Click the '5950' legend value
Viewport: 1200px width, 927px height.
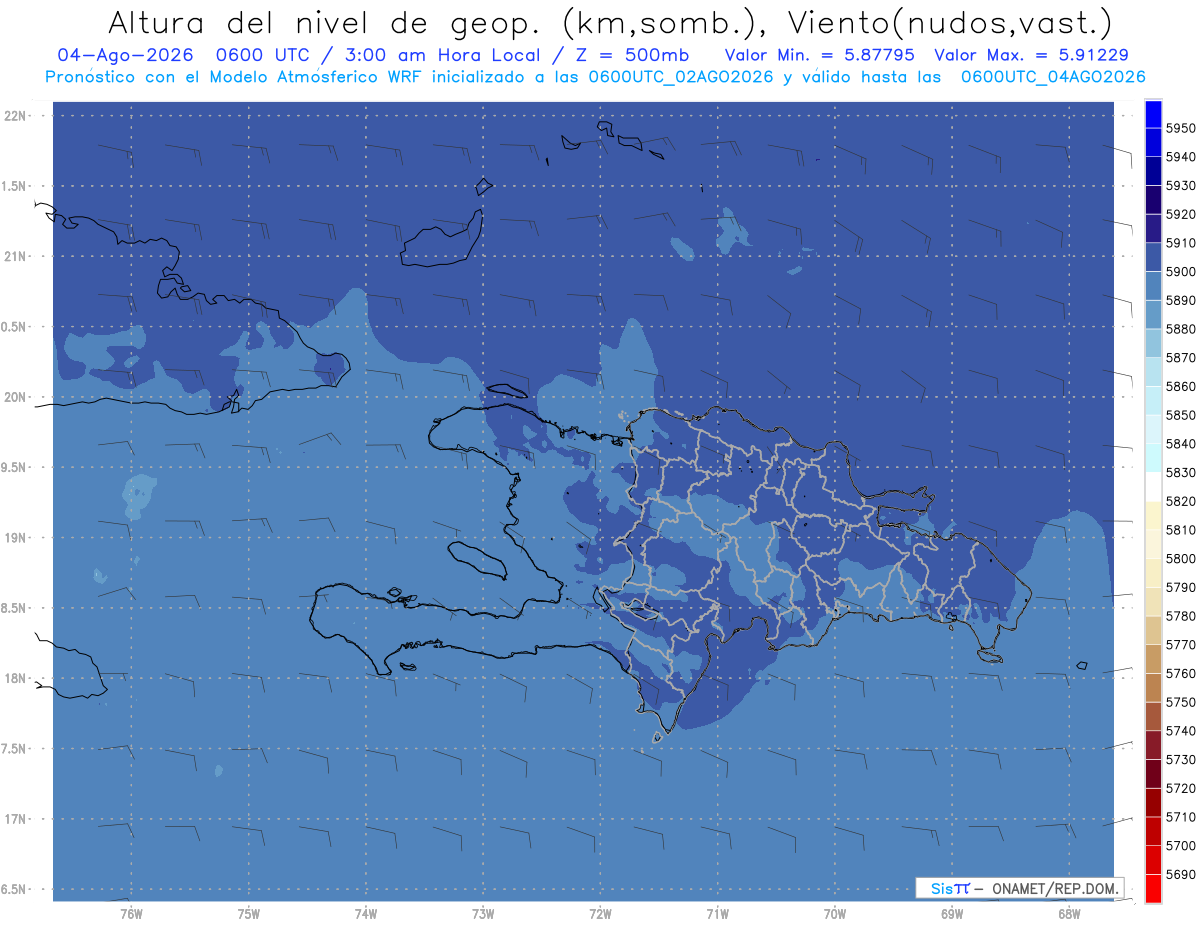(1181, 129)
